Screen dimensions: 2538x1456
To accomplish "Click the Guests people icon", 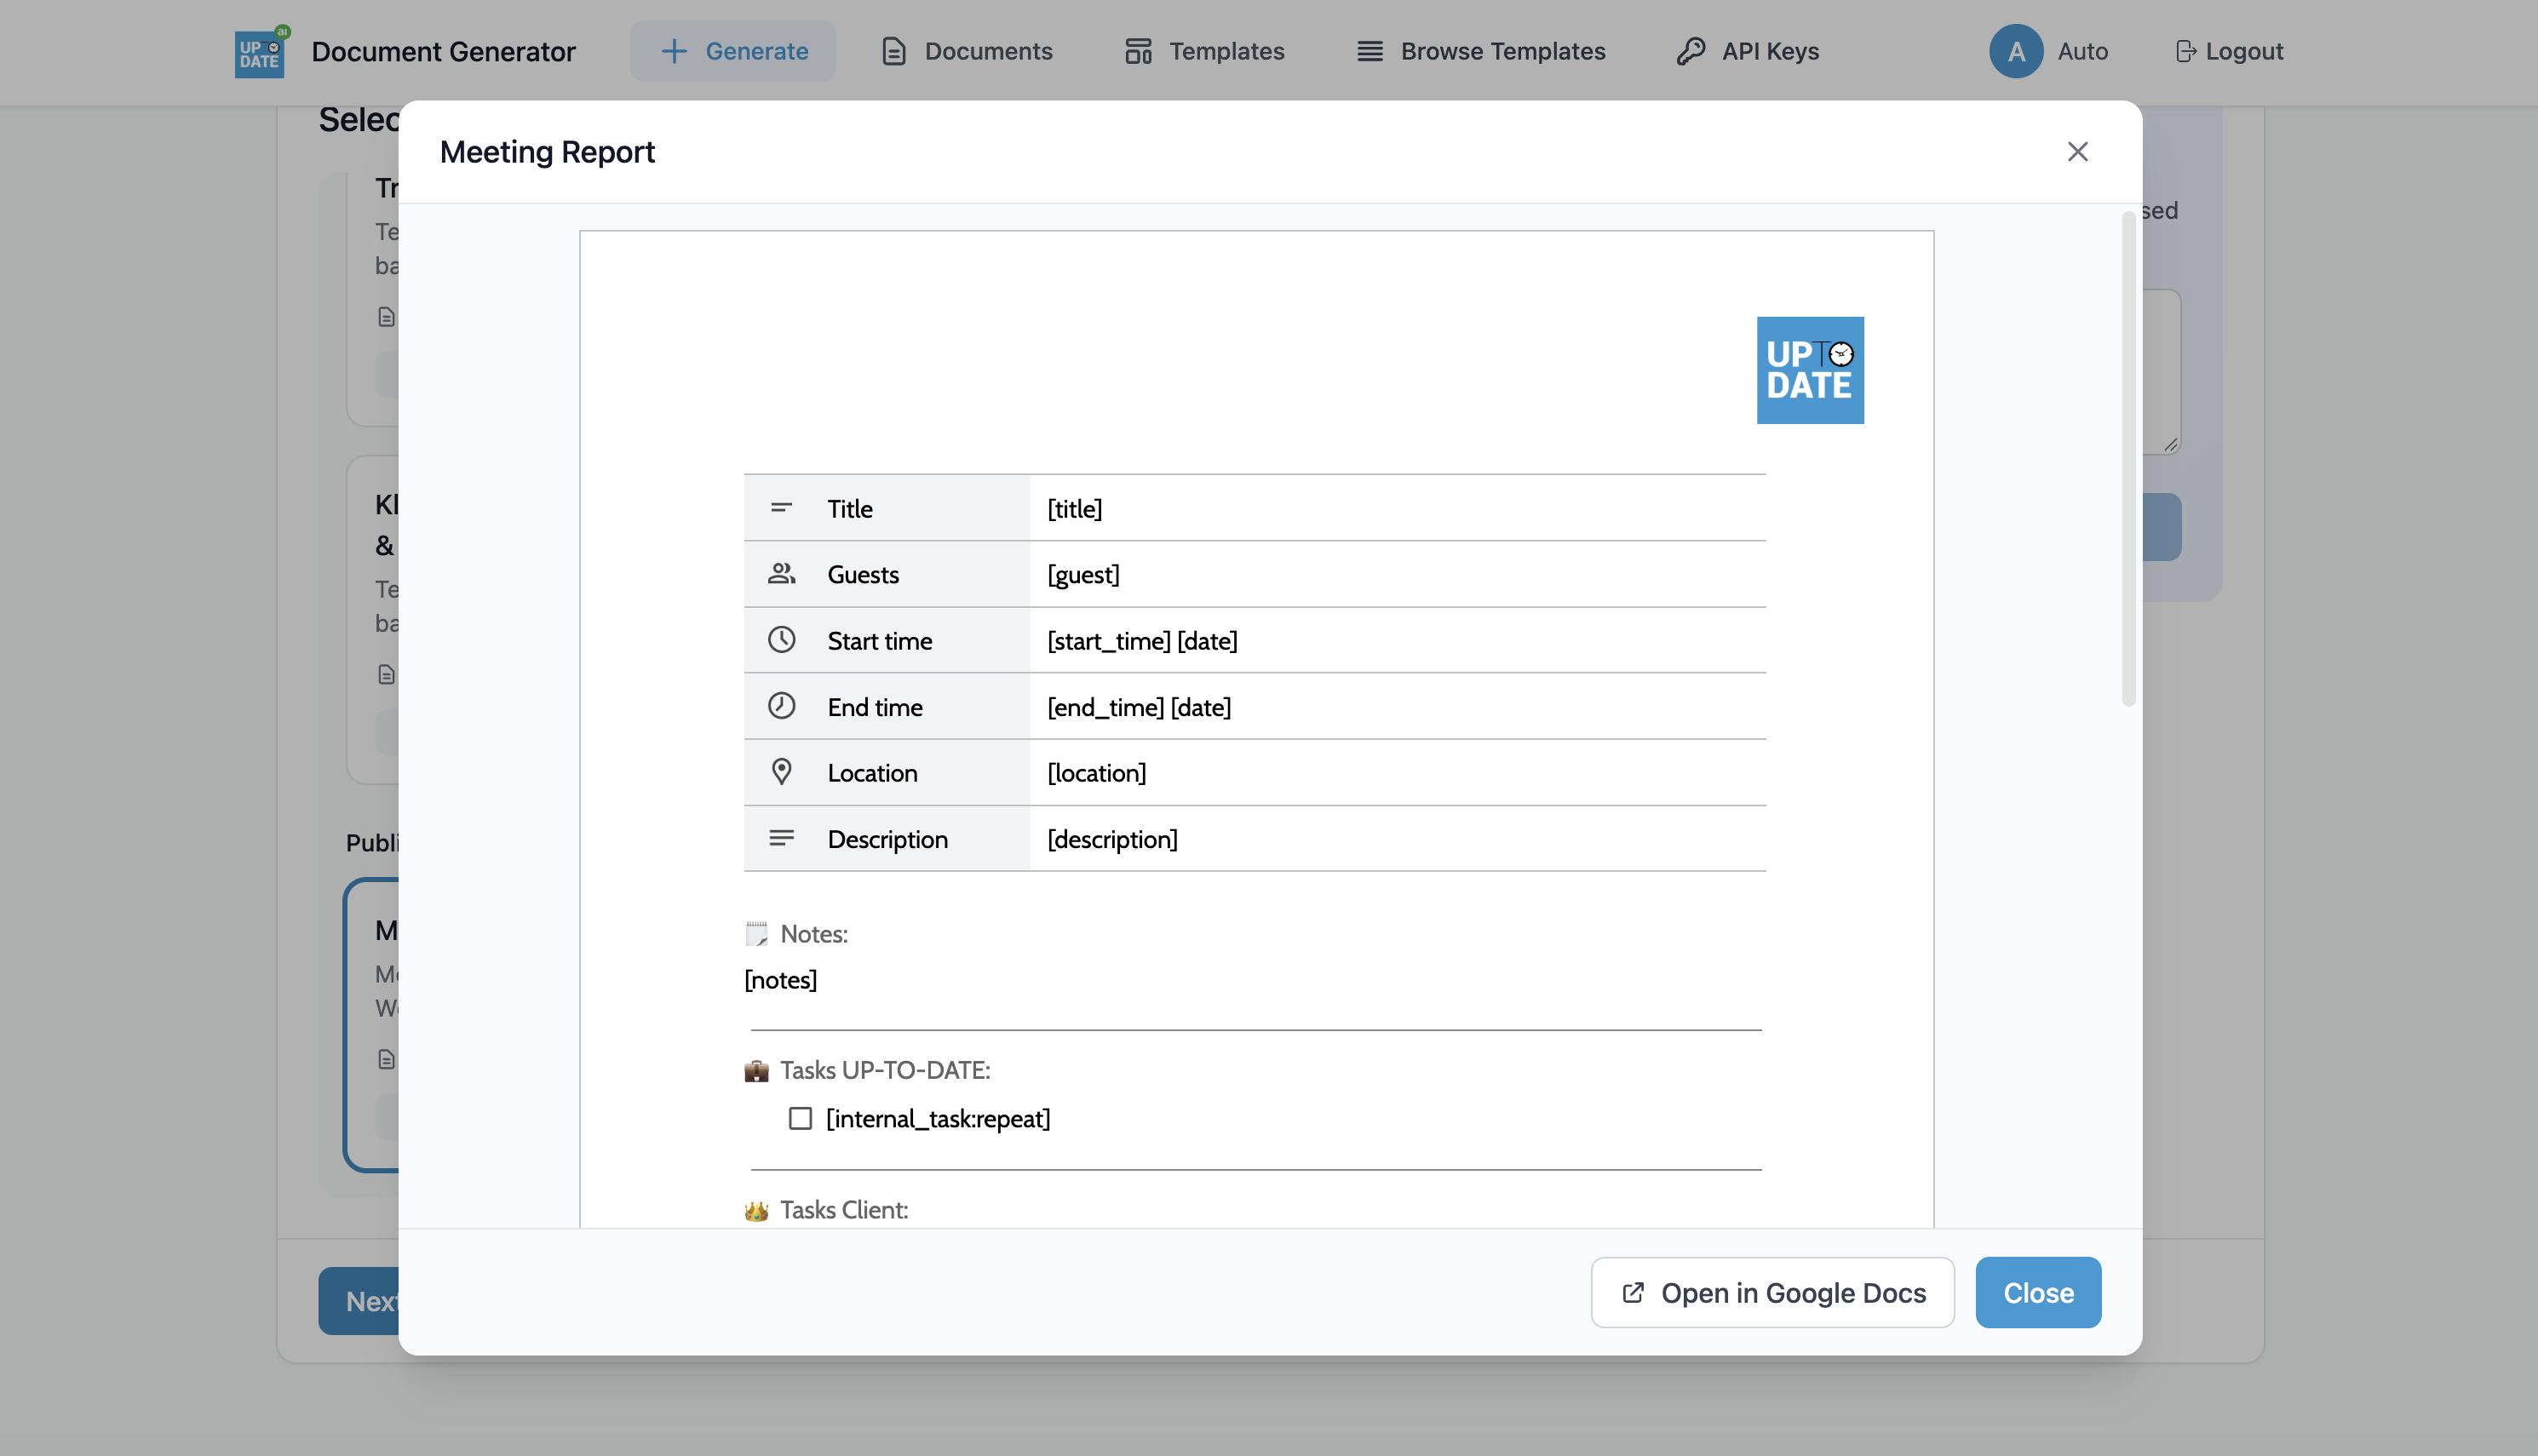I will (781, 573).
